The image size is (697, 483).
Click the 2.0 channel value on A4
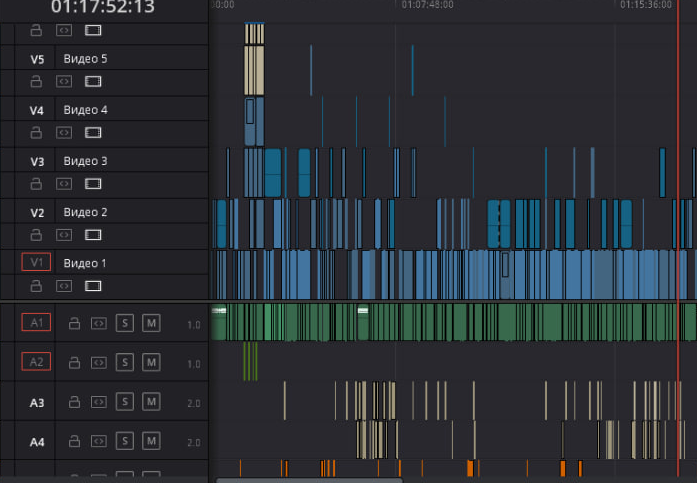point(193,443)
